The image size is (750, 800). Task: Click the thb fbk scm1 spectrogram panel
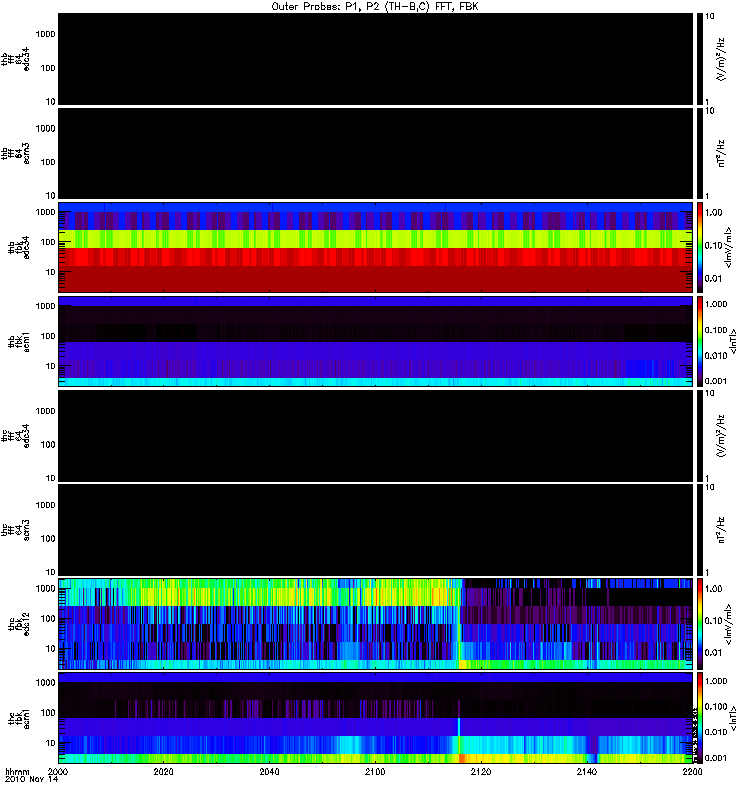pos(376,341)
